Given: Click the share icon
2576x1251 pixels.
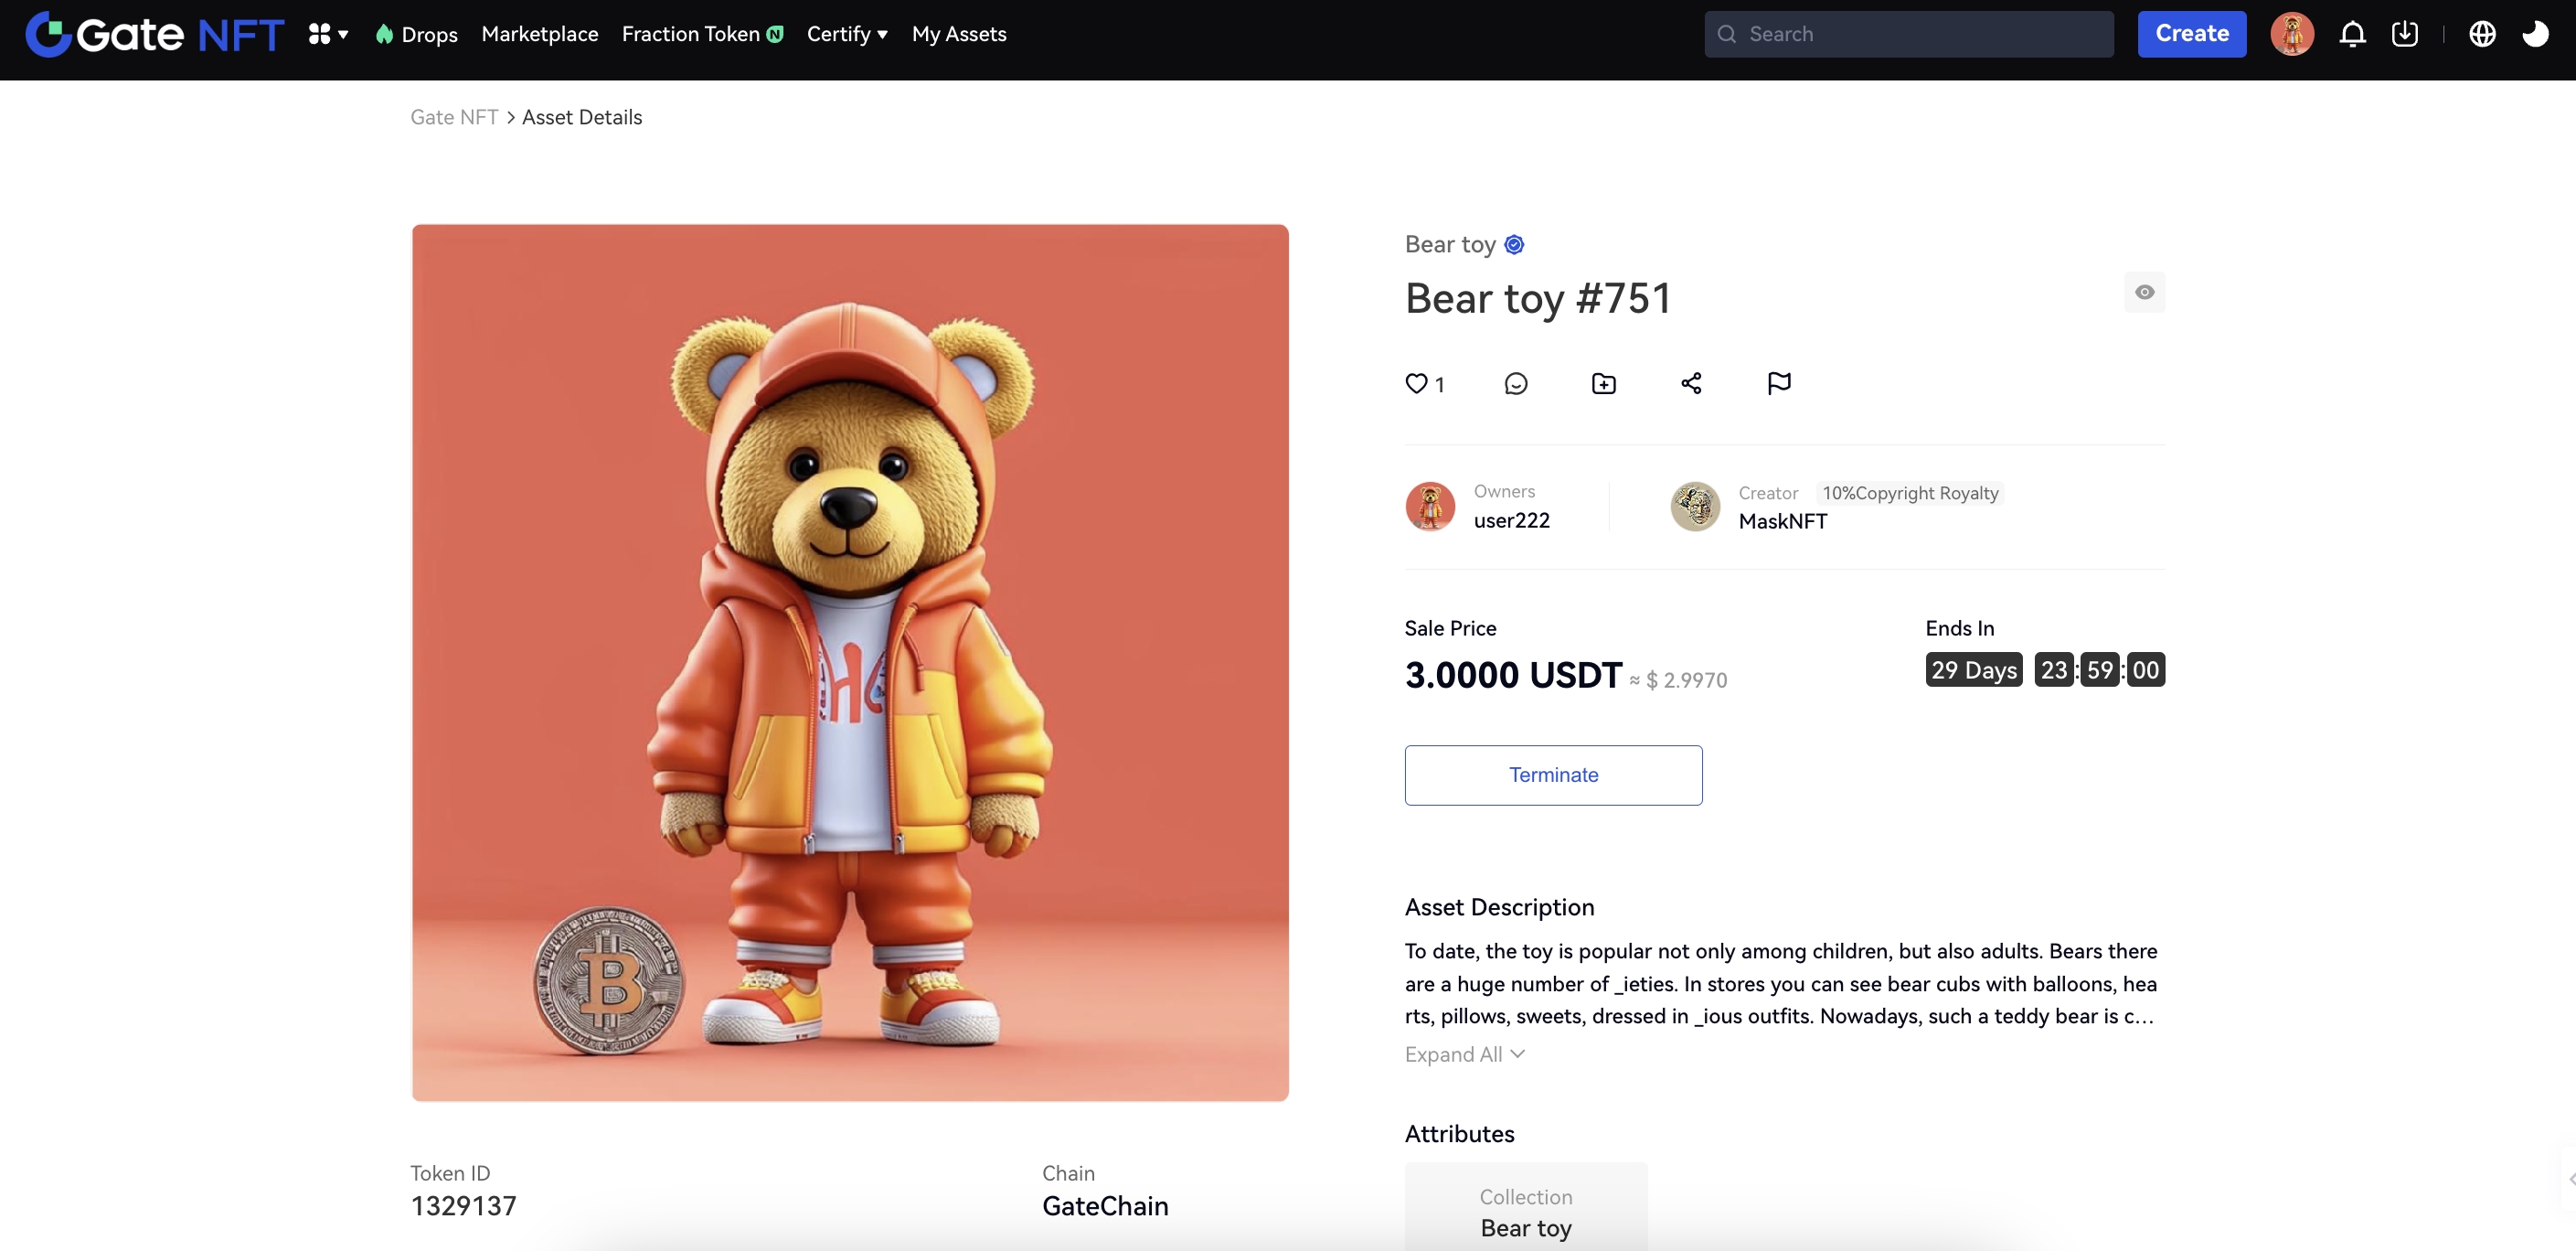Looking at the screenshot, I should point(1691,384).
